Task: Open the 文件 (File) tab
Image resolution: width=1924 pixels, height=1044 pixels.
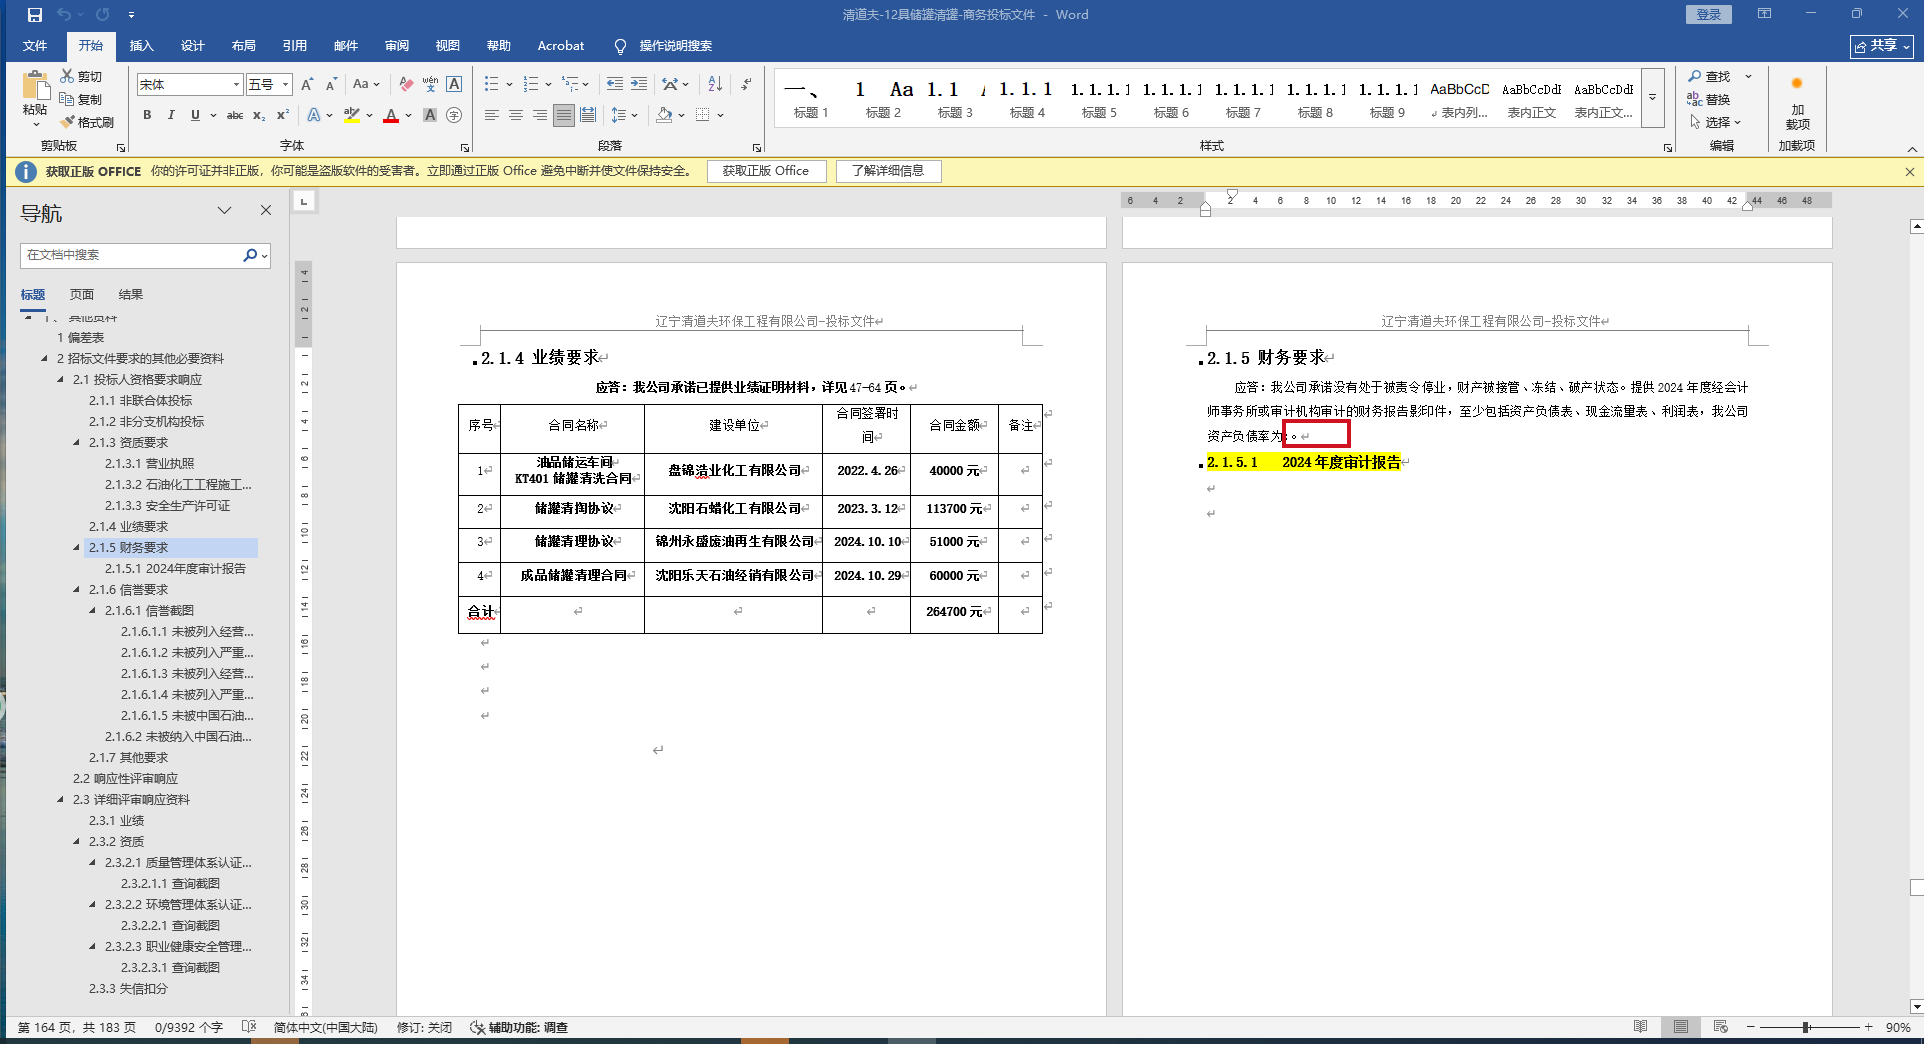Action: 35,46
